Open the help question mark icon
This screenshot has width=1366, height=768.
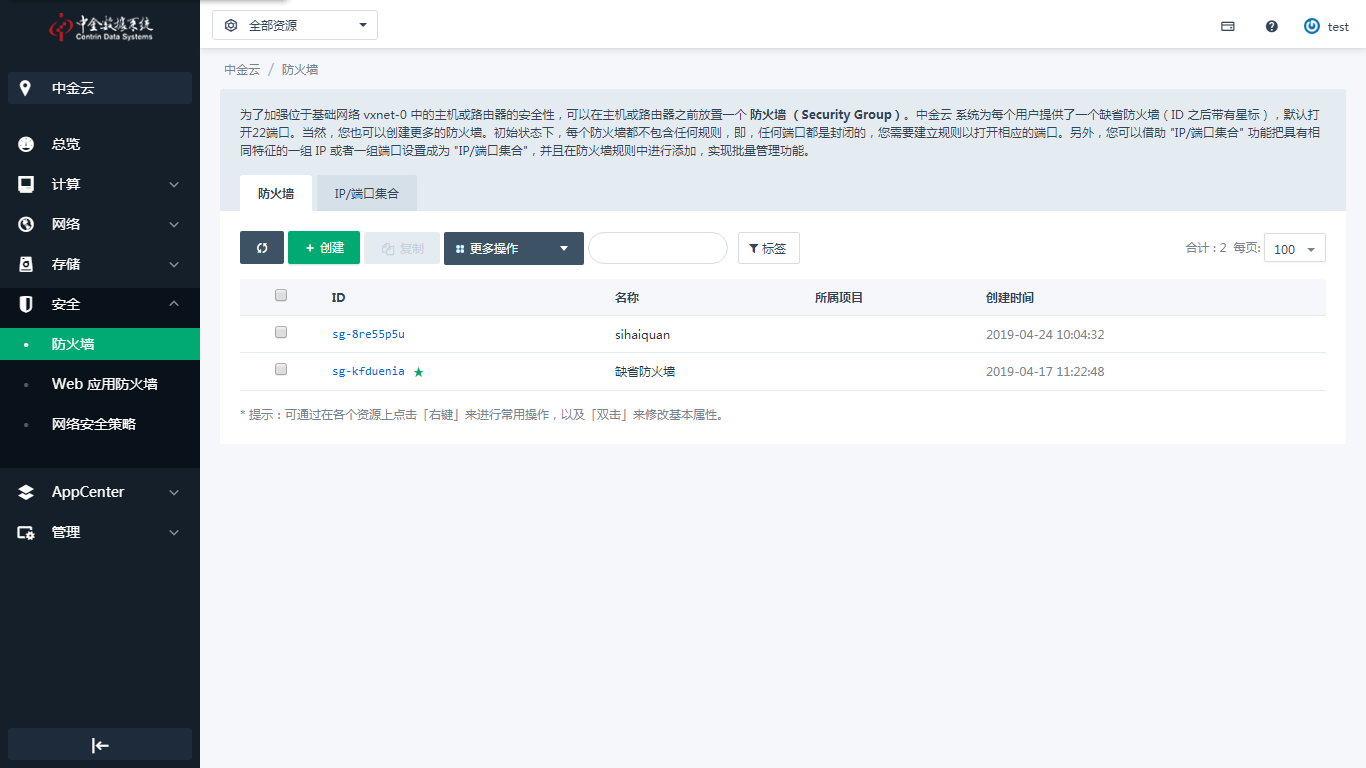click(x=1272, y=27)
